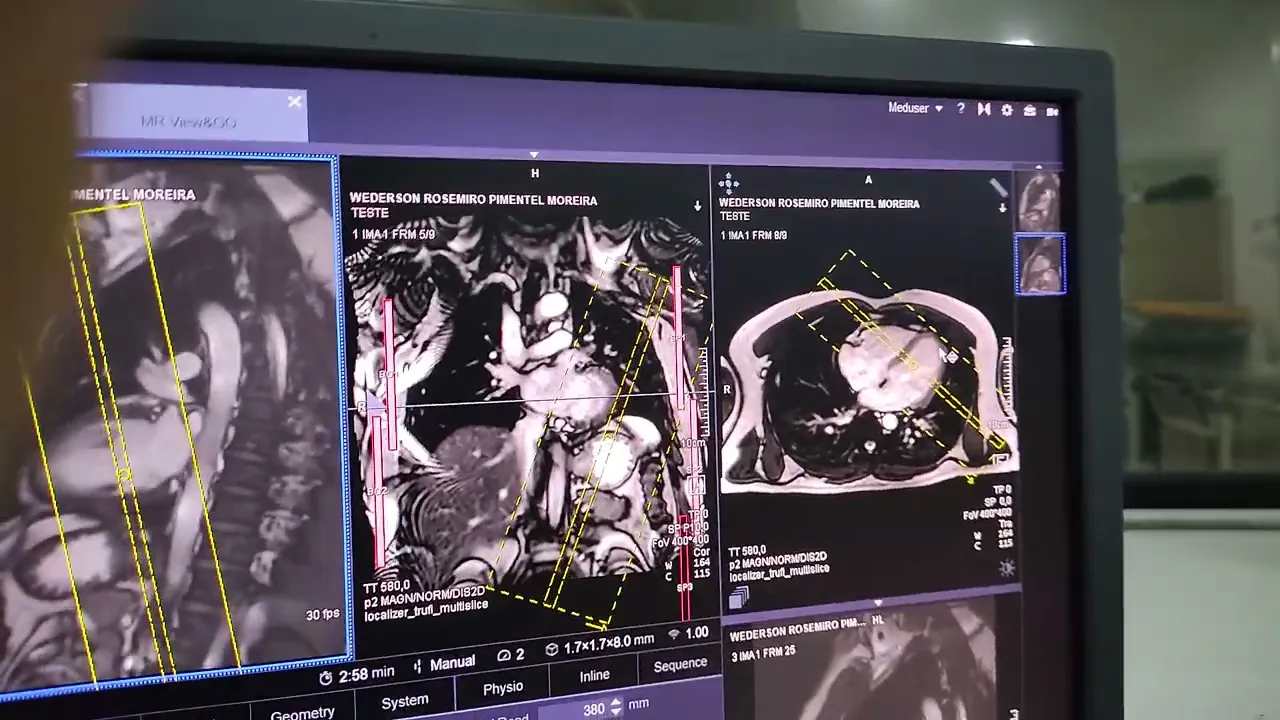Click the brightness sun icon in axial view
Viewport: 1280px width, 720px height.
pyautogui.click(x=1006, y=567)
